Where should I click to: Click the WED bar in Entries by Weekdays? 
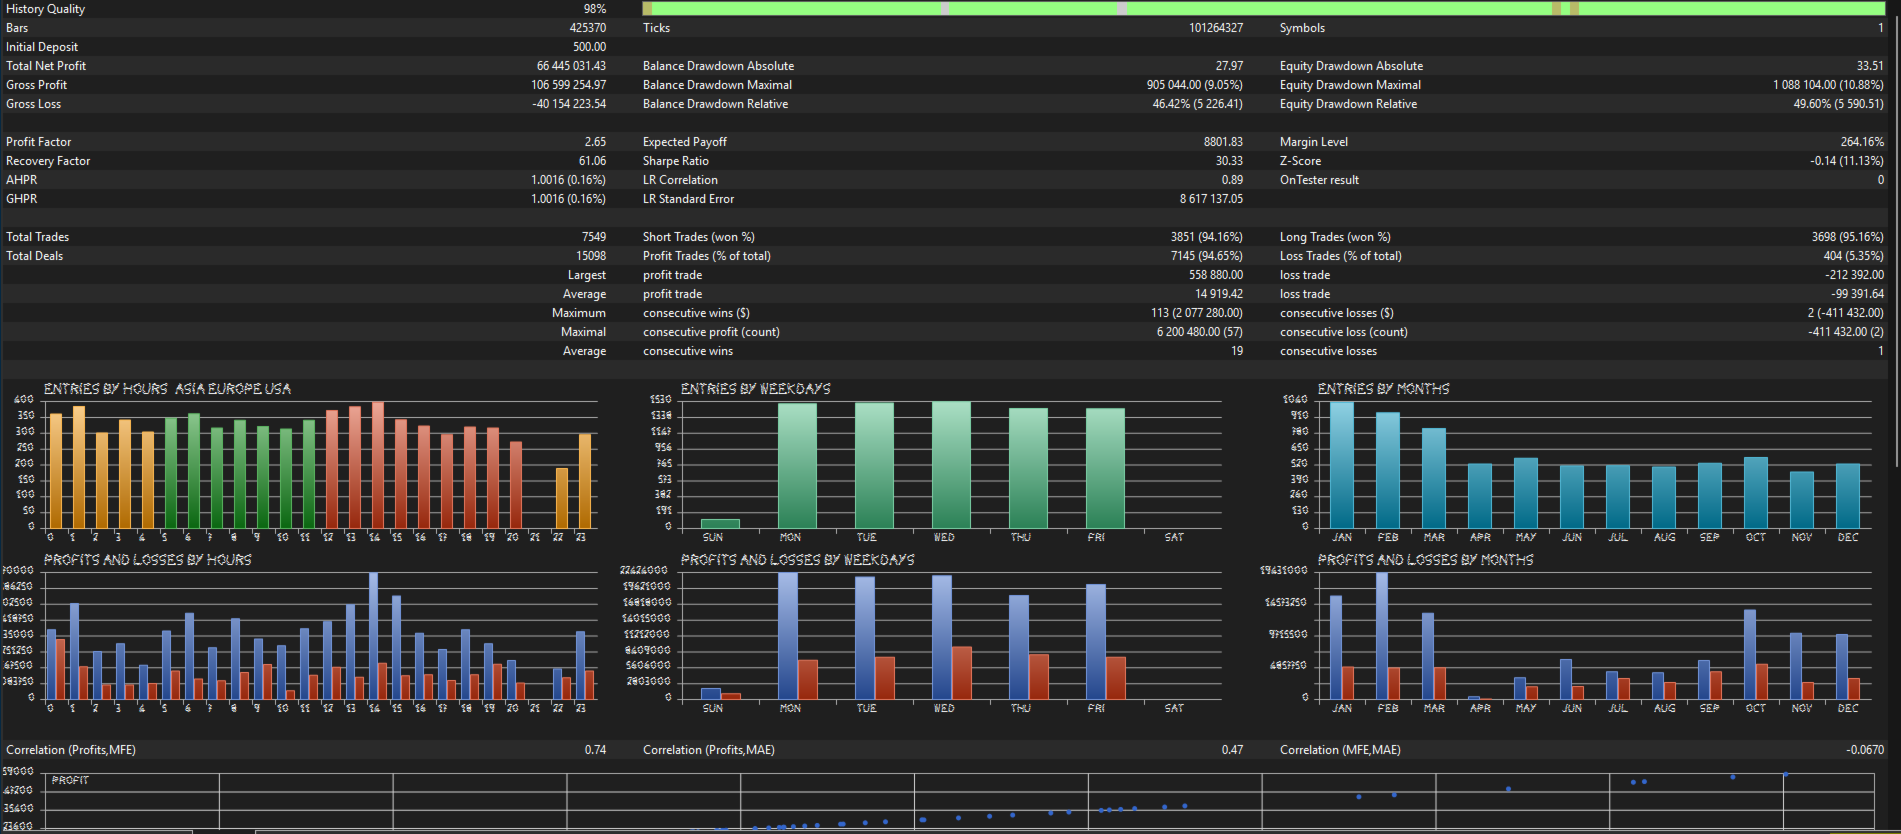(x=951, y=465)
